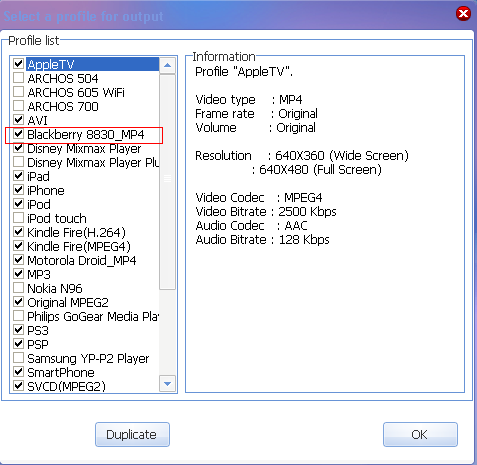
Task: Uncheck the Kindle Fire(H.264) checkbox
Action: 18,232
